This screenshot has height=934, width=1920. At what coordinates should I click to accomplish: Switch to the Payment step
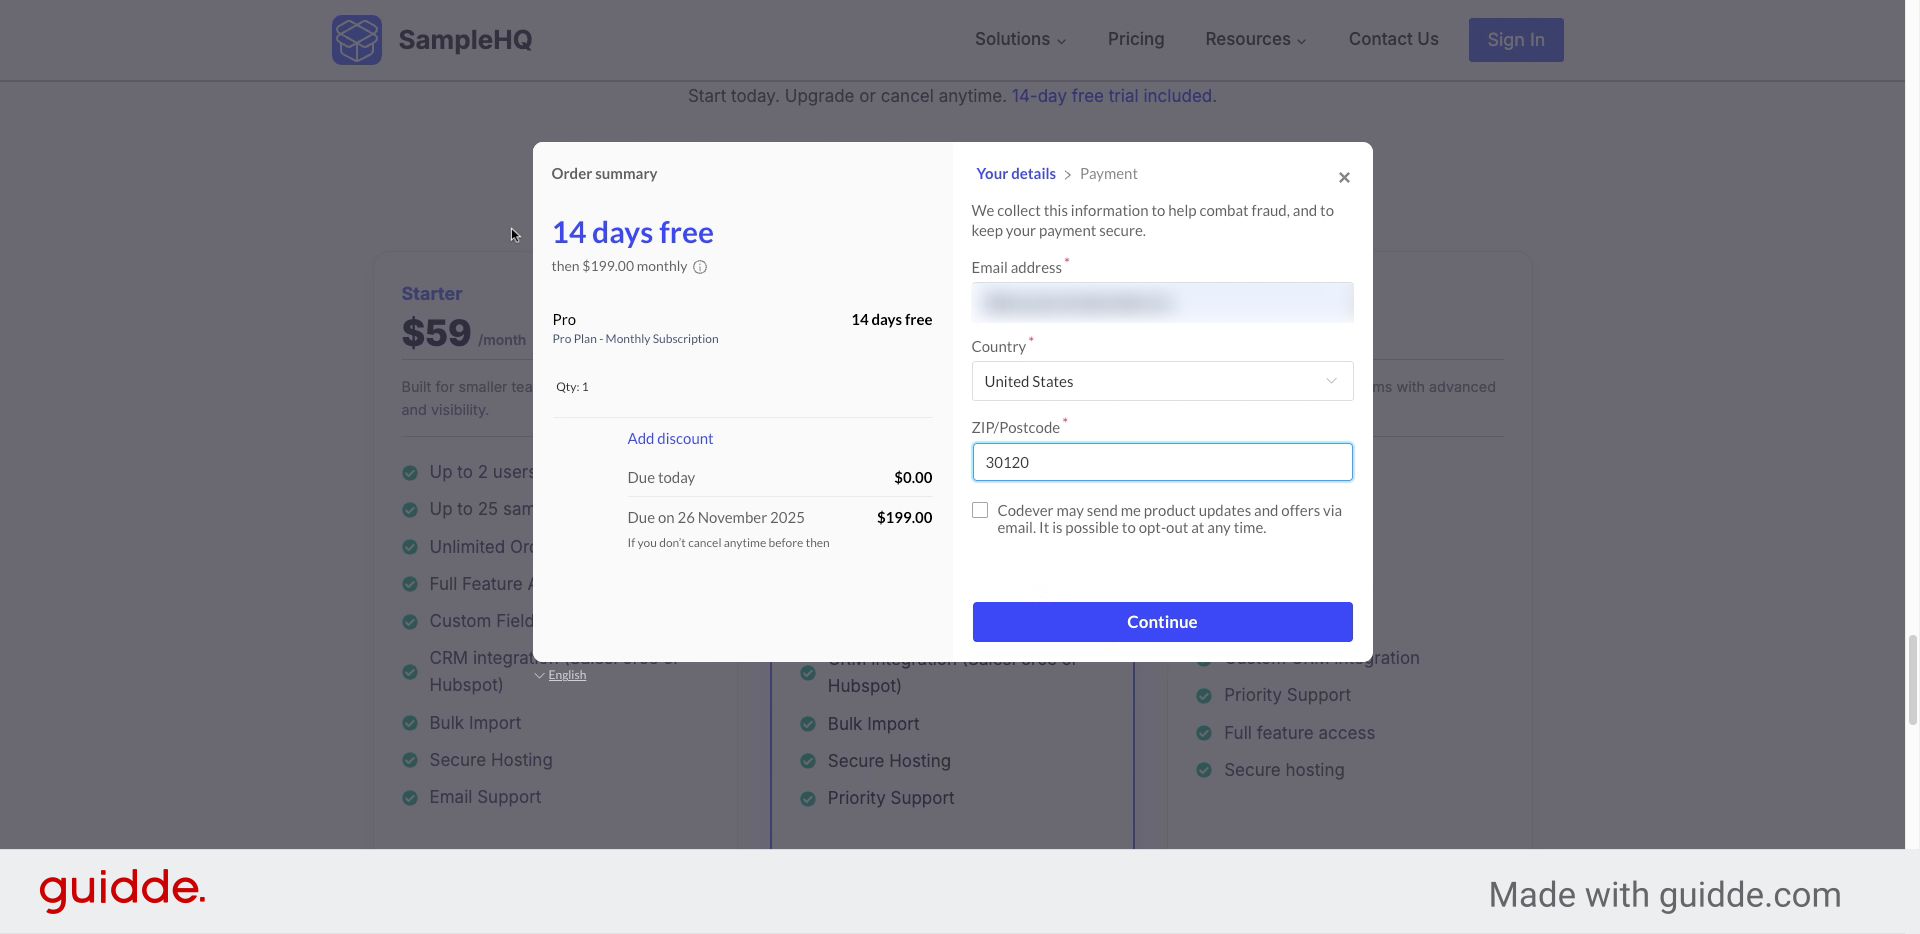[1108, 173]
